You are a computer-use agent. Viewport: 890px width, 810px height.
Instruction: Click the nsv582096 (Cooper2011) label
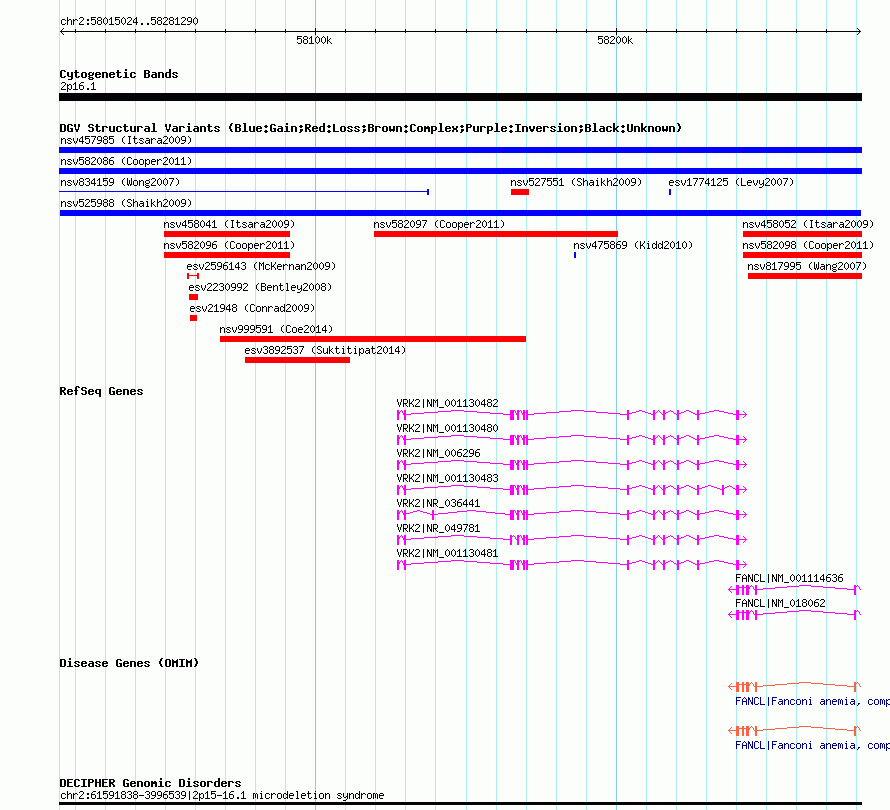[229, 245]
